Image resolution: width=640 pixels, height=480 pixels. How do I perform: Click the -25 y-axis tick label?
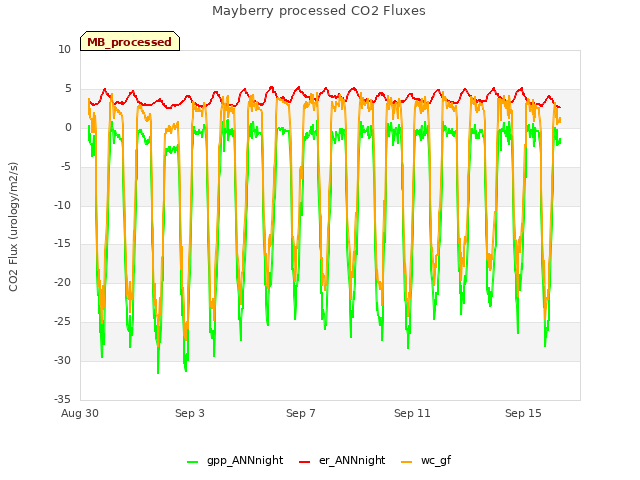pyautogui.click(x=62, y=322)
